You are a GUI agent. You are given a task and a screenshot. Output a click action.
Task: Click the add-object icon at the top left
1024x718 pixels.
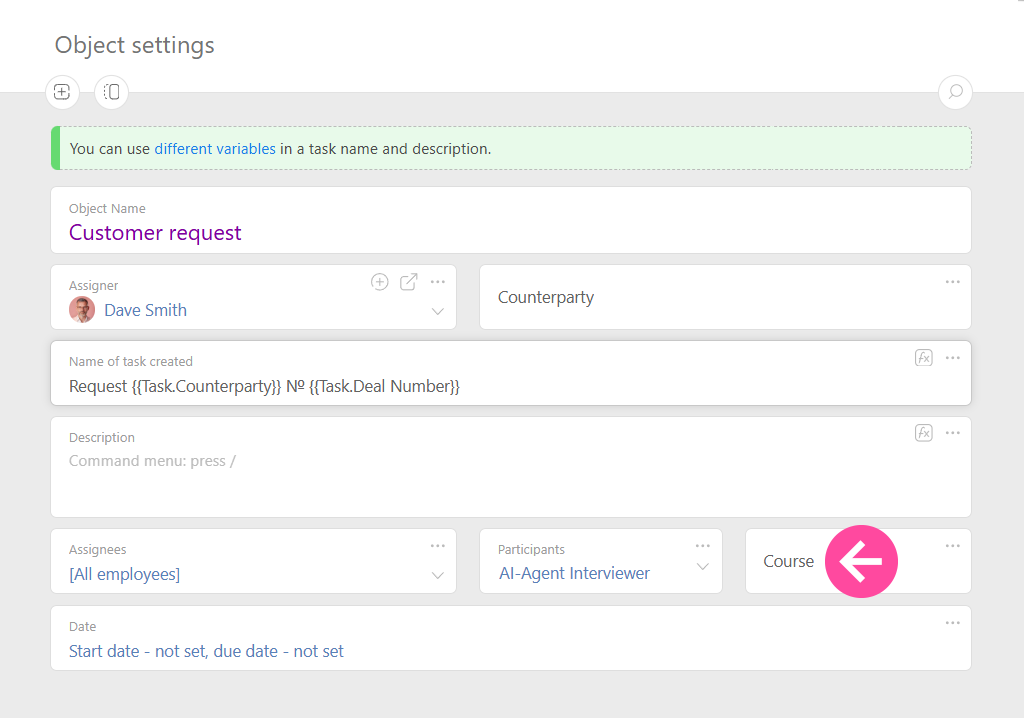(x=61, y=92)
